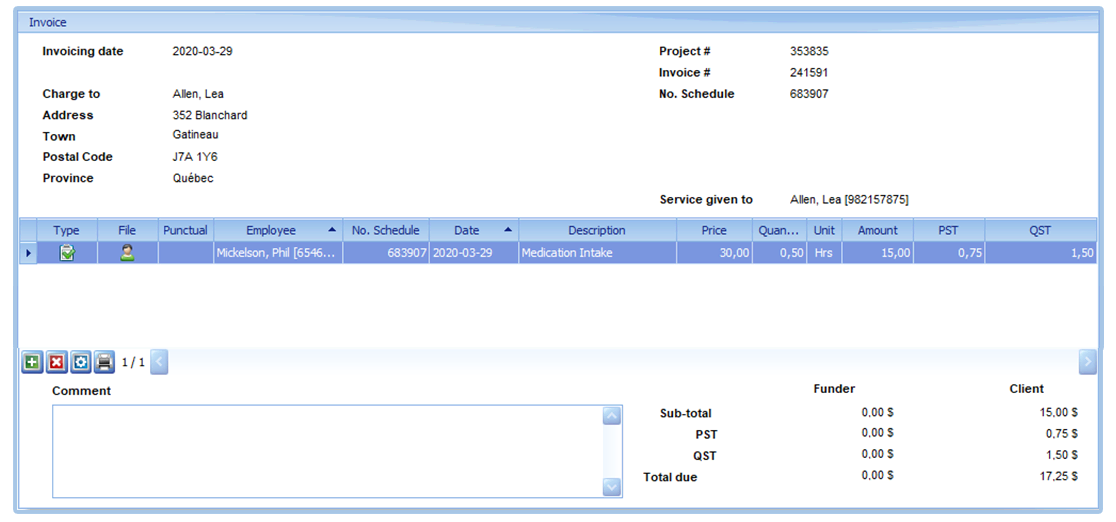Image resolution: width=1116 pixels, height=522 pixels.
Task: Click project number 353835
Action: coord(809,51)
